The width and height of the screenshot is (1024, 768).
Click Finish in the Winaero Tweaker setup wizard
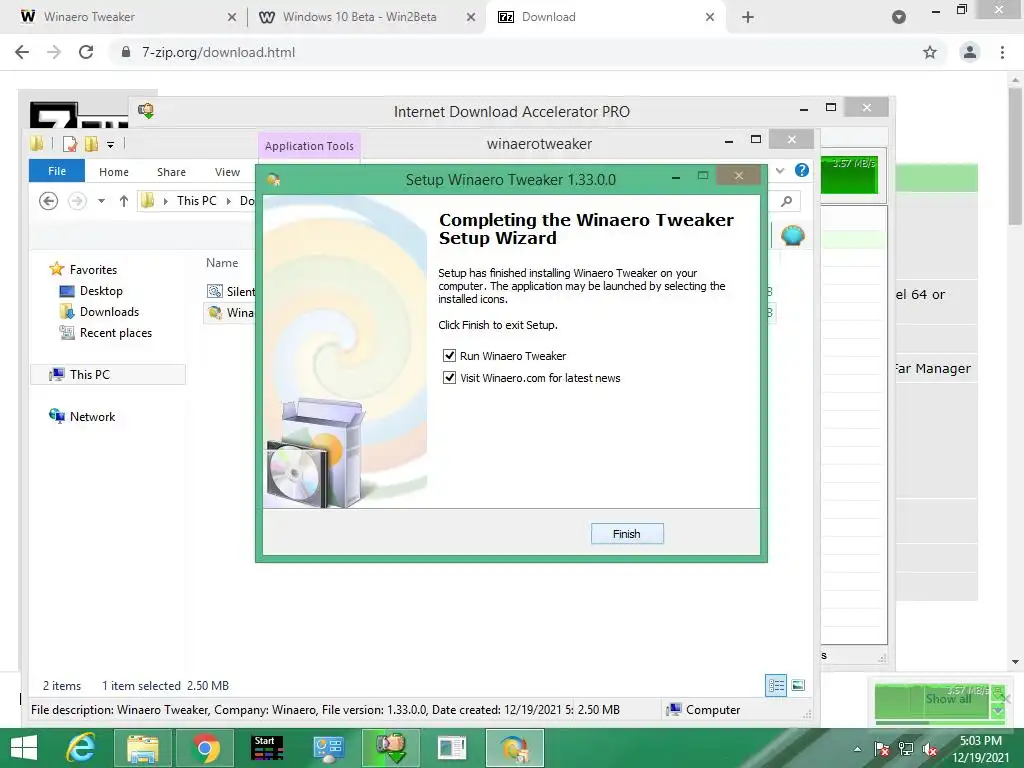(x=627, y=534)
